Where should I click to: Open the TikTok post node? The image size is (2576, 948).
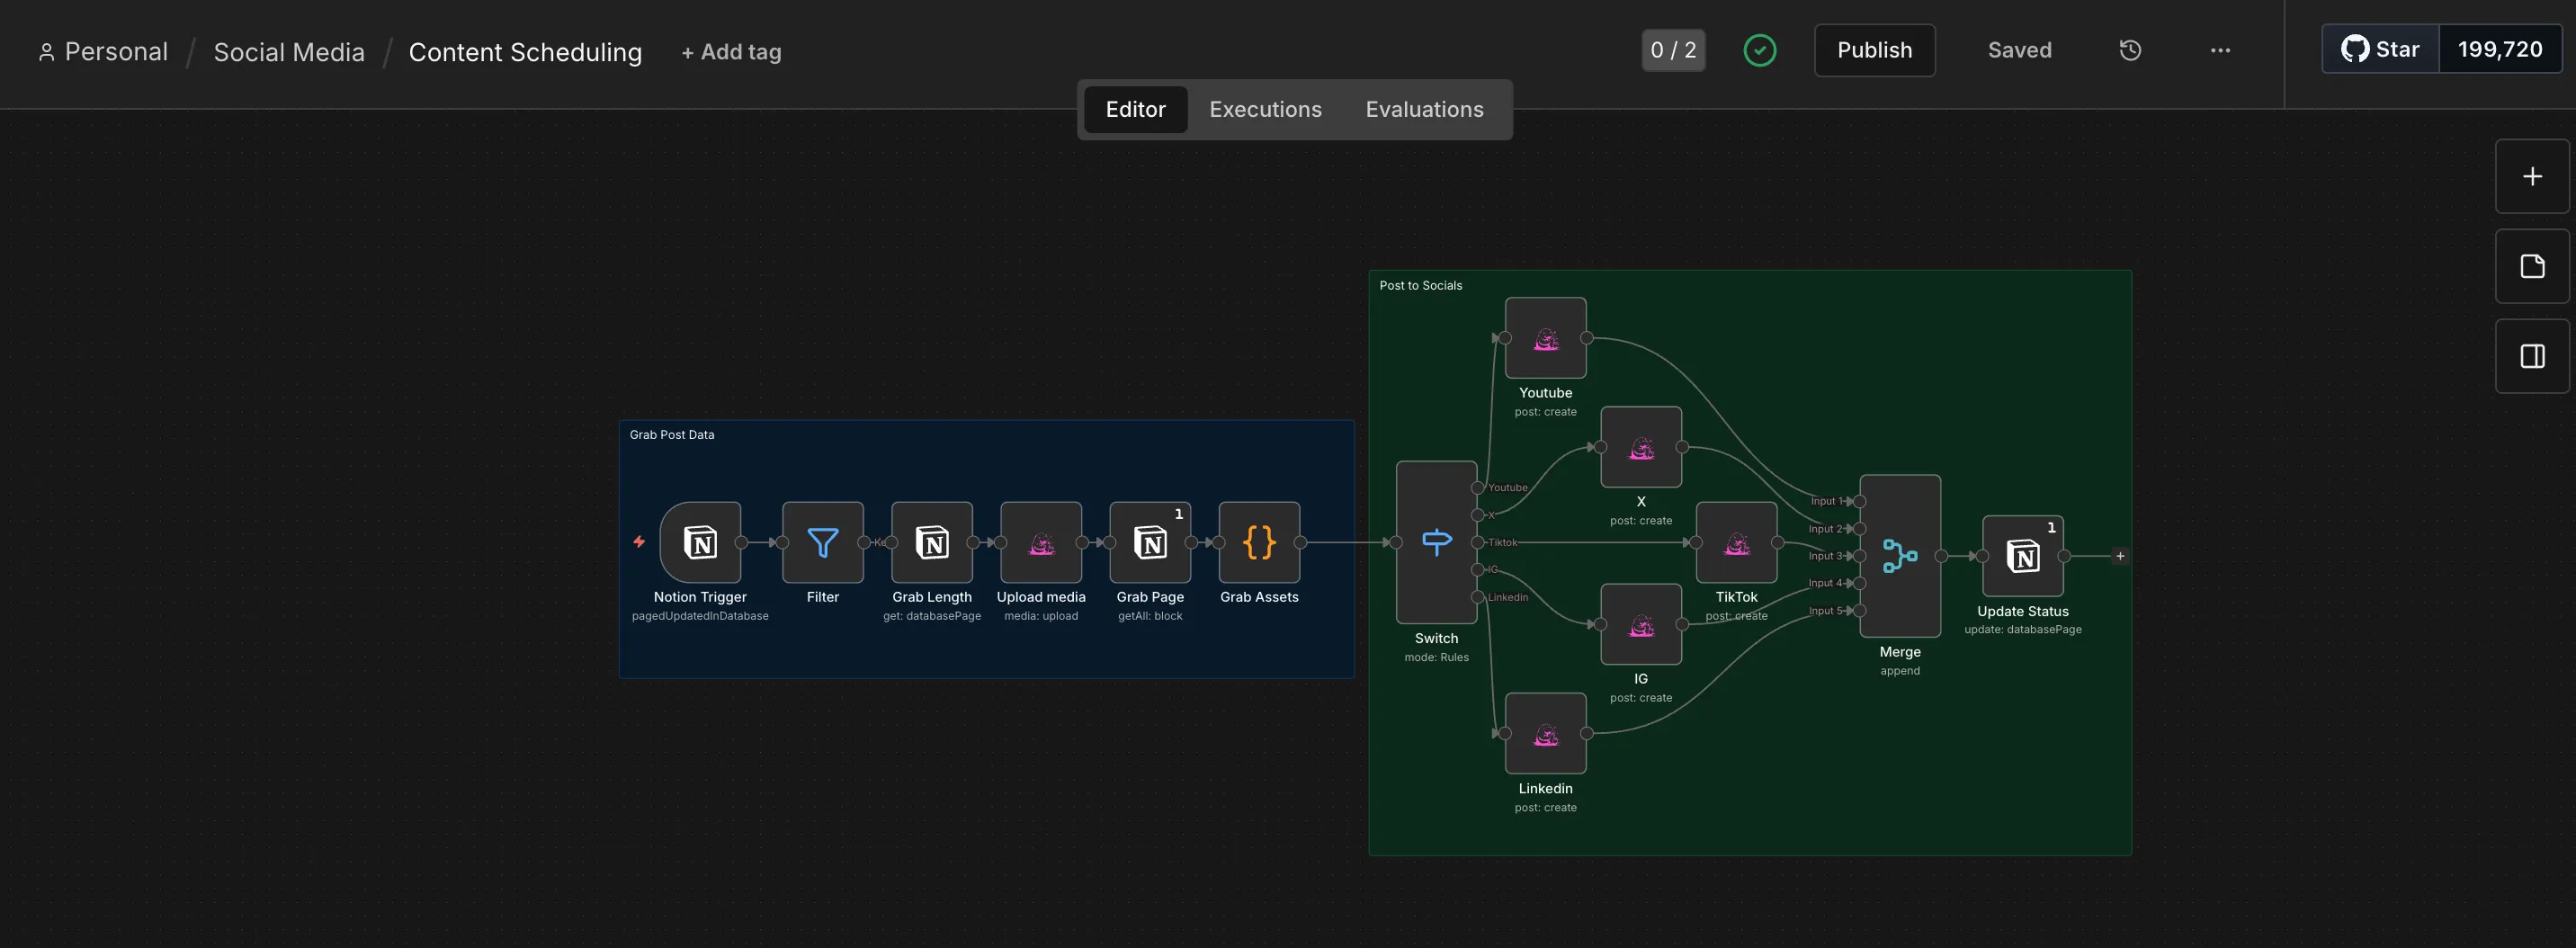[1736, 542]
